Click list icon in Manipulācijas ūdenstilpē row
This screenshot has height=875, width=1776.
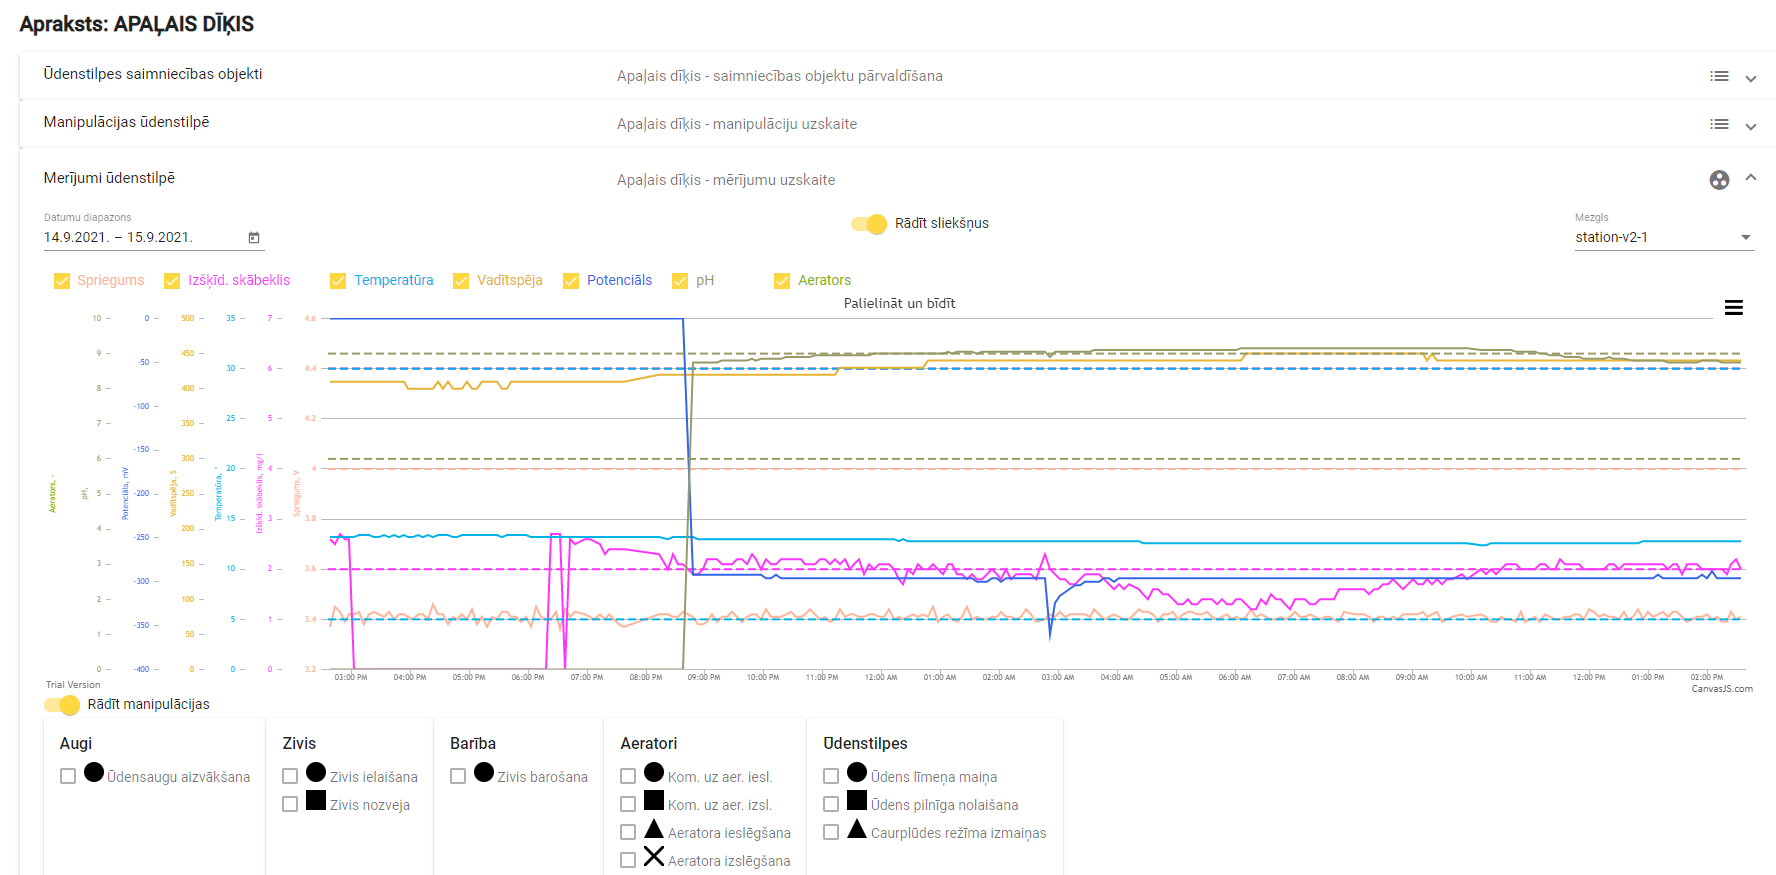[x=1719, y=124]
